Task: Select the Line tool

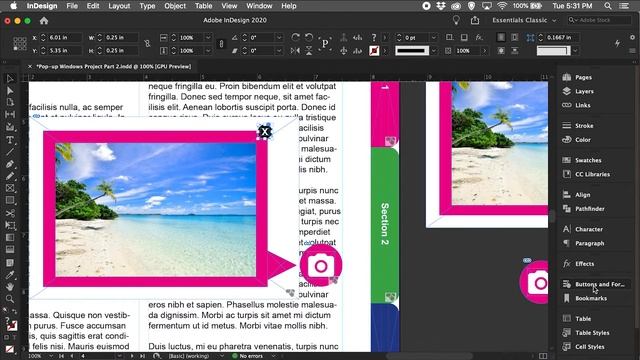Action: [10, 152]
